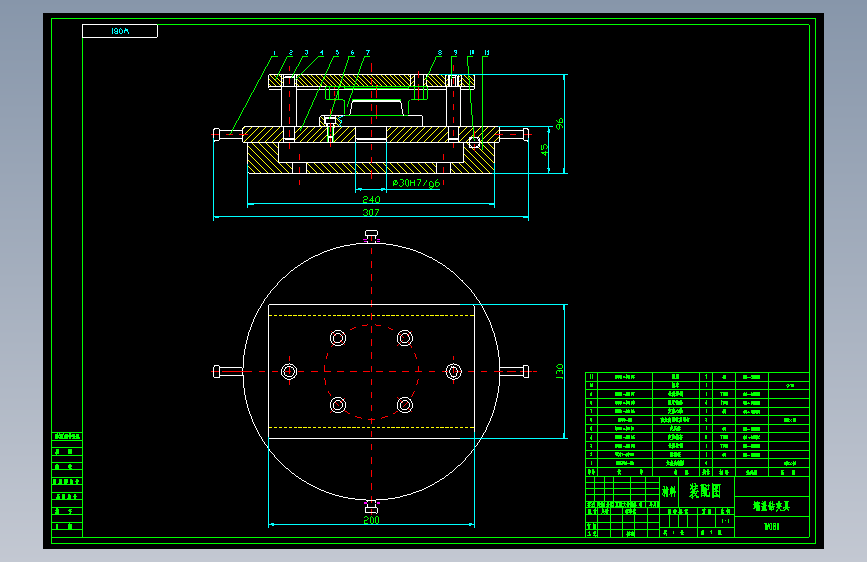Click the far-left bolt hole on centerline
867x562 pixels.
pos(289,371)
